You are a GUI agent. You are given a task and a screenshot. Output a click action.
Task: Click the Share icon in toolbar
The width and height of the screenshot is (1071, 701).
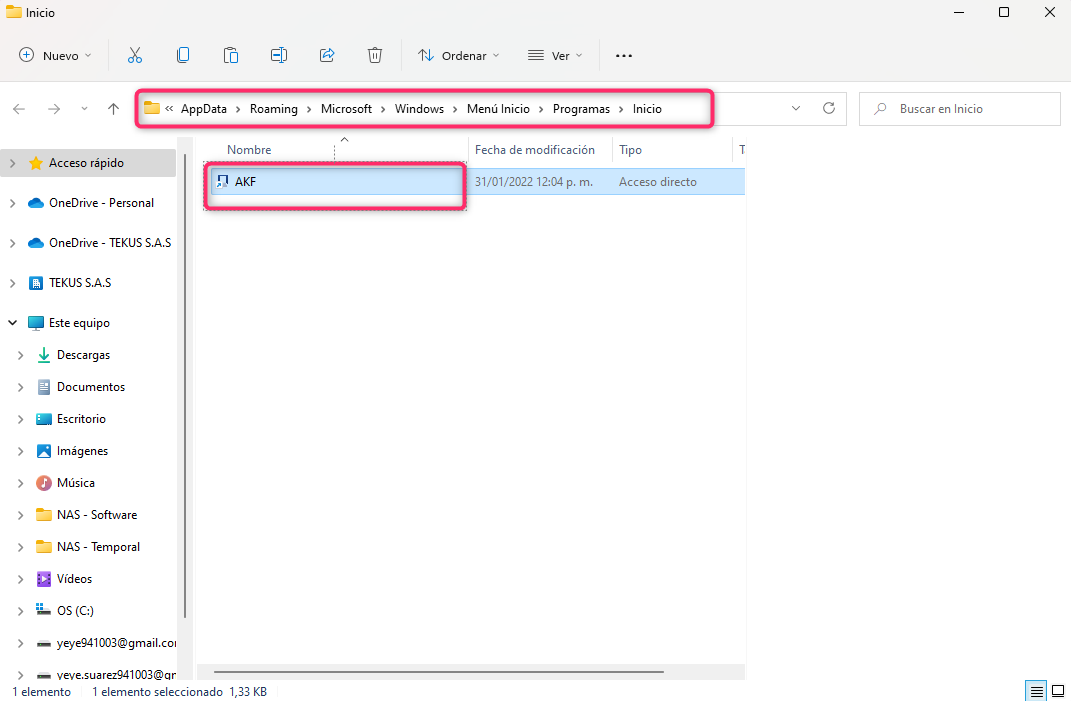[x=327, y=56]
